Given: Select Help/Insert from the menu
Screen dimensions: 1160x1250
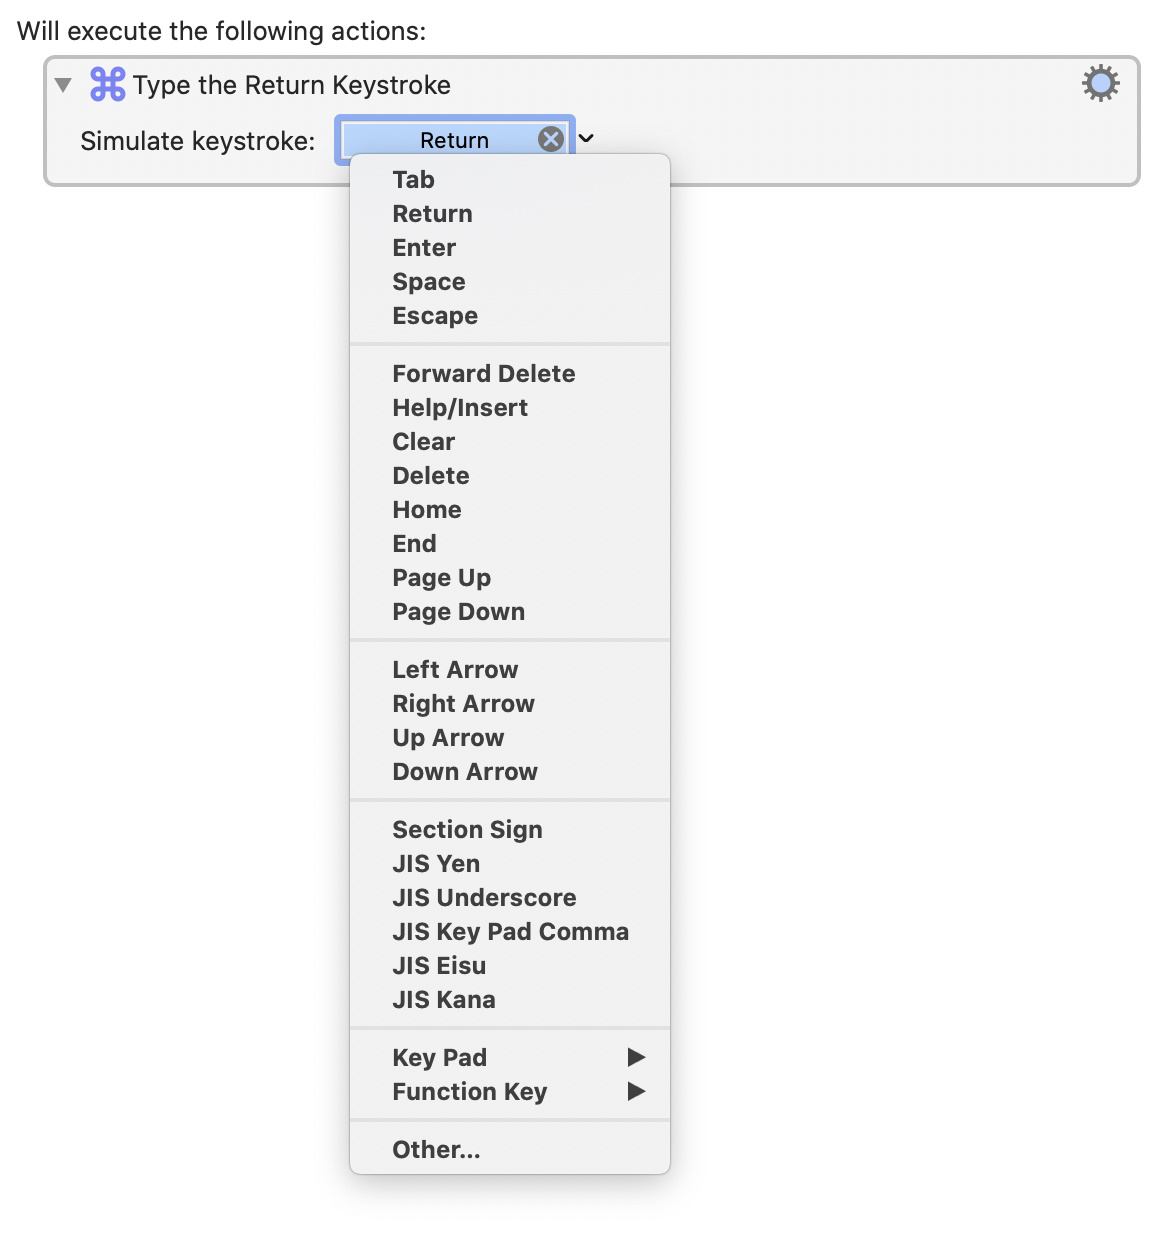Looking at the screenshot, I should pyautogui.click(x=460, y=408).
